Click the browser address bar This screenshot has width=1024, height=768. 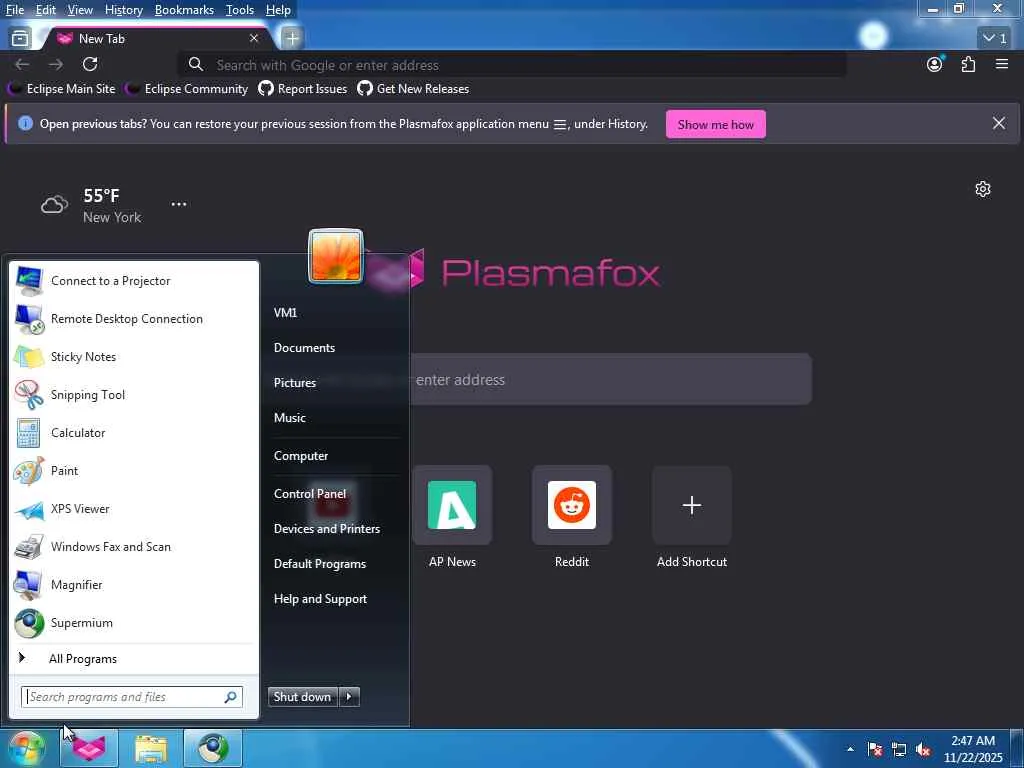point(512,65)
